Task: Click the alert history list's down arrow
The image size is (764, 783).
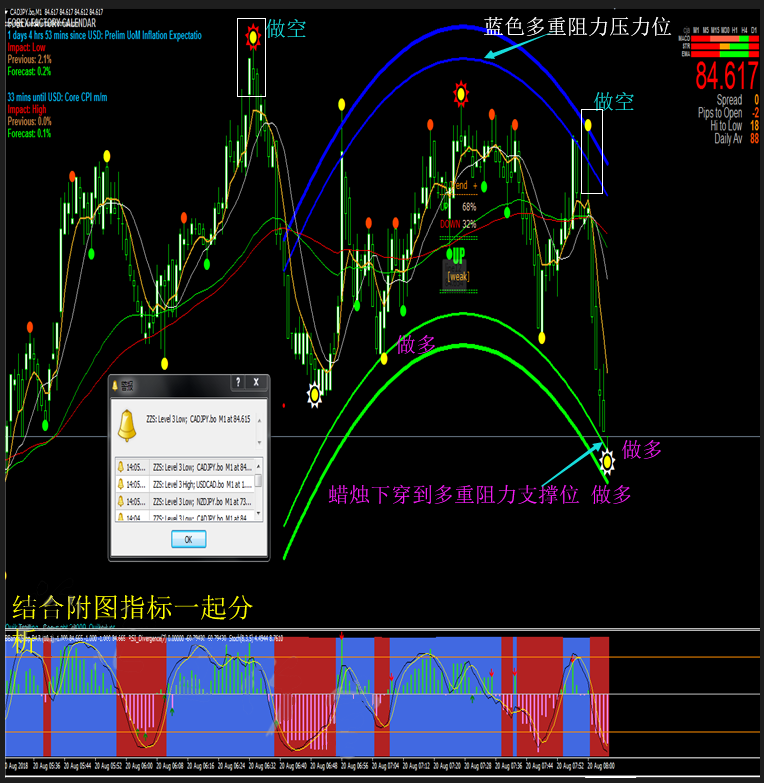Action: [258, 513]
